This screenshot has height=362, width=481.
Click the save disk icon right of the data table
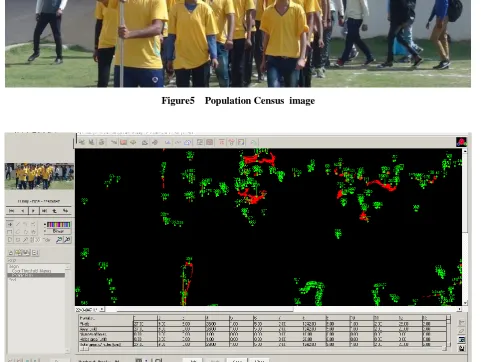(x=461, y=348)
